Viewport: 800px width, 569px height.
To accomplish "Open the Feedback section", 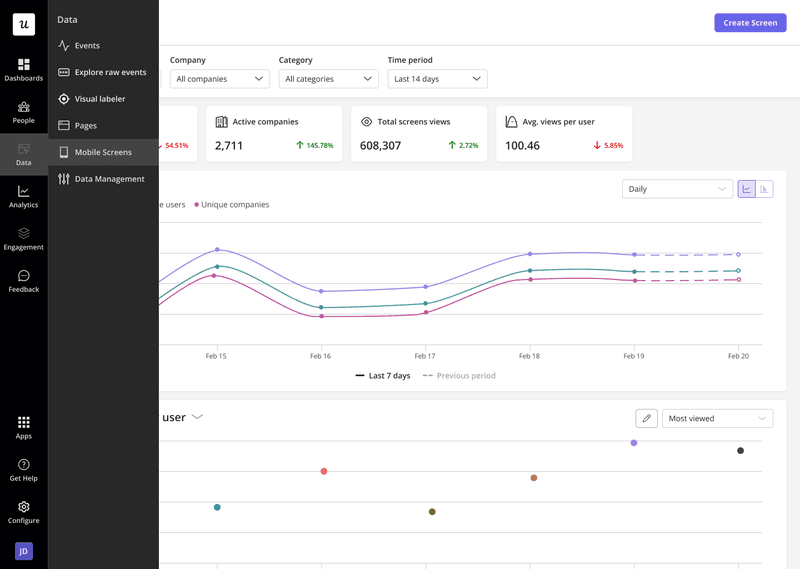I will click(x=24, y=281).
